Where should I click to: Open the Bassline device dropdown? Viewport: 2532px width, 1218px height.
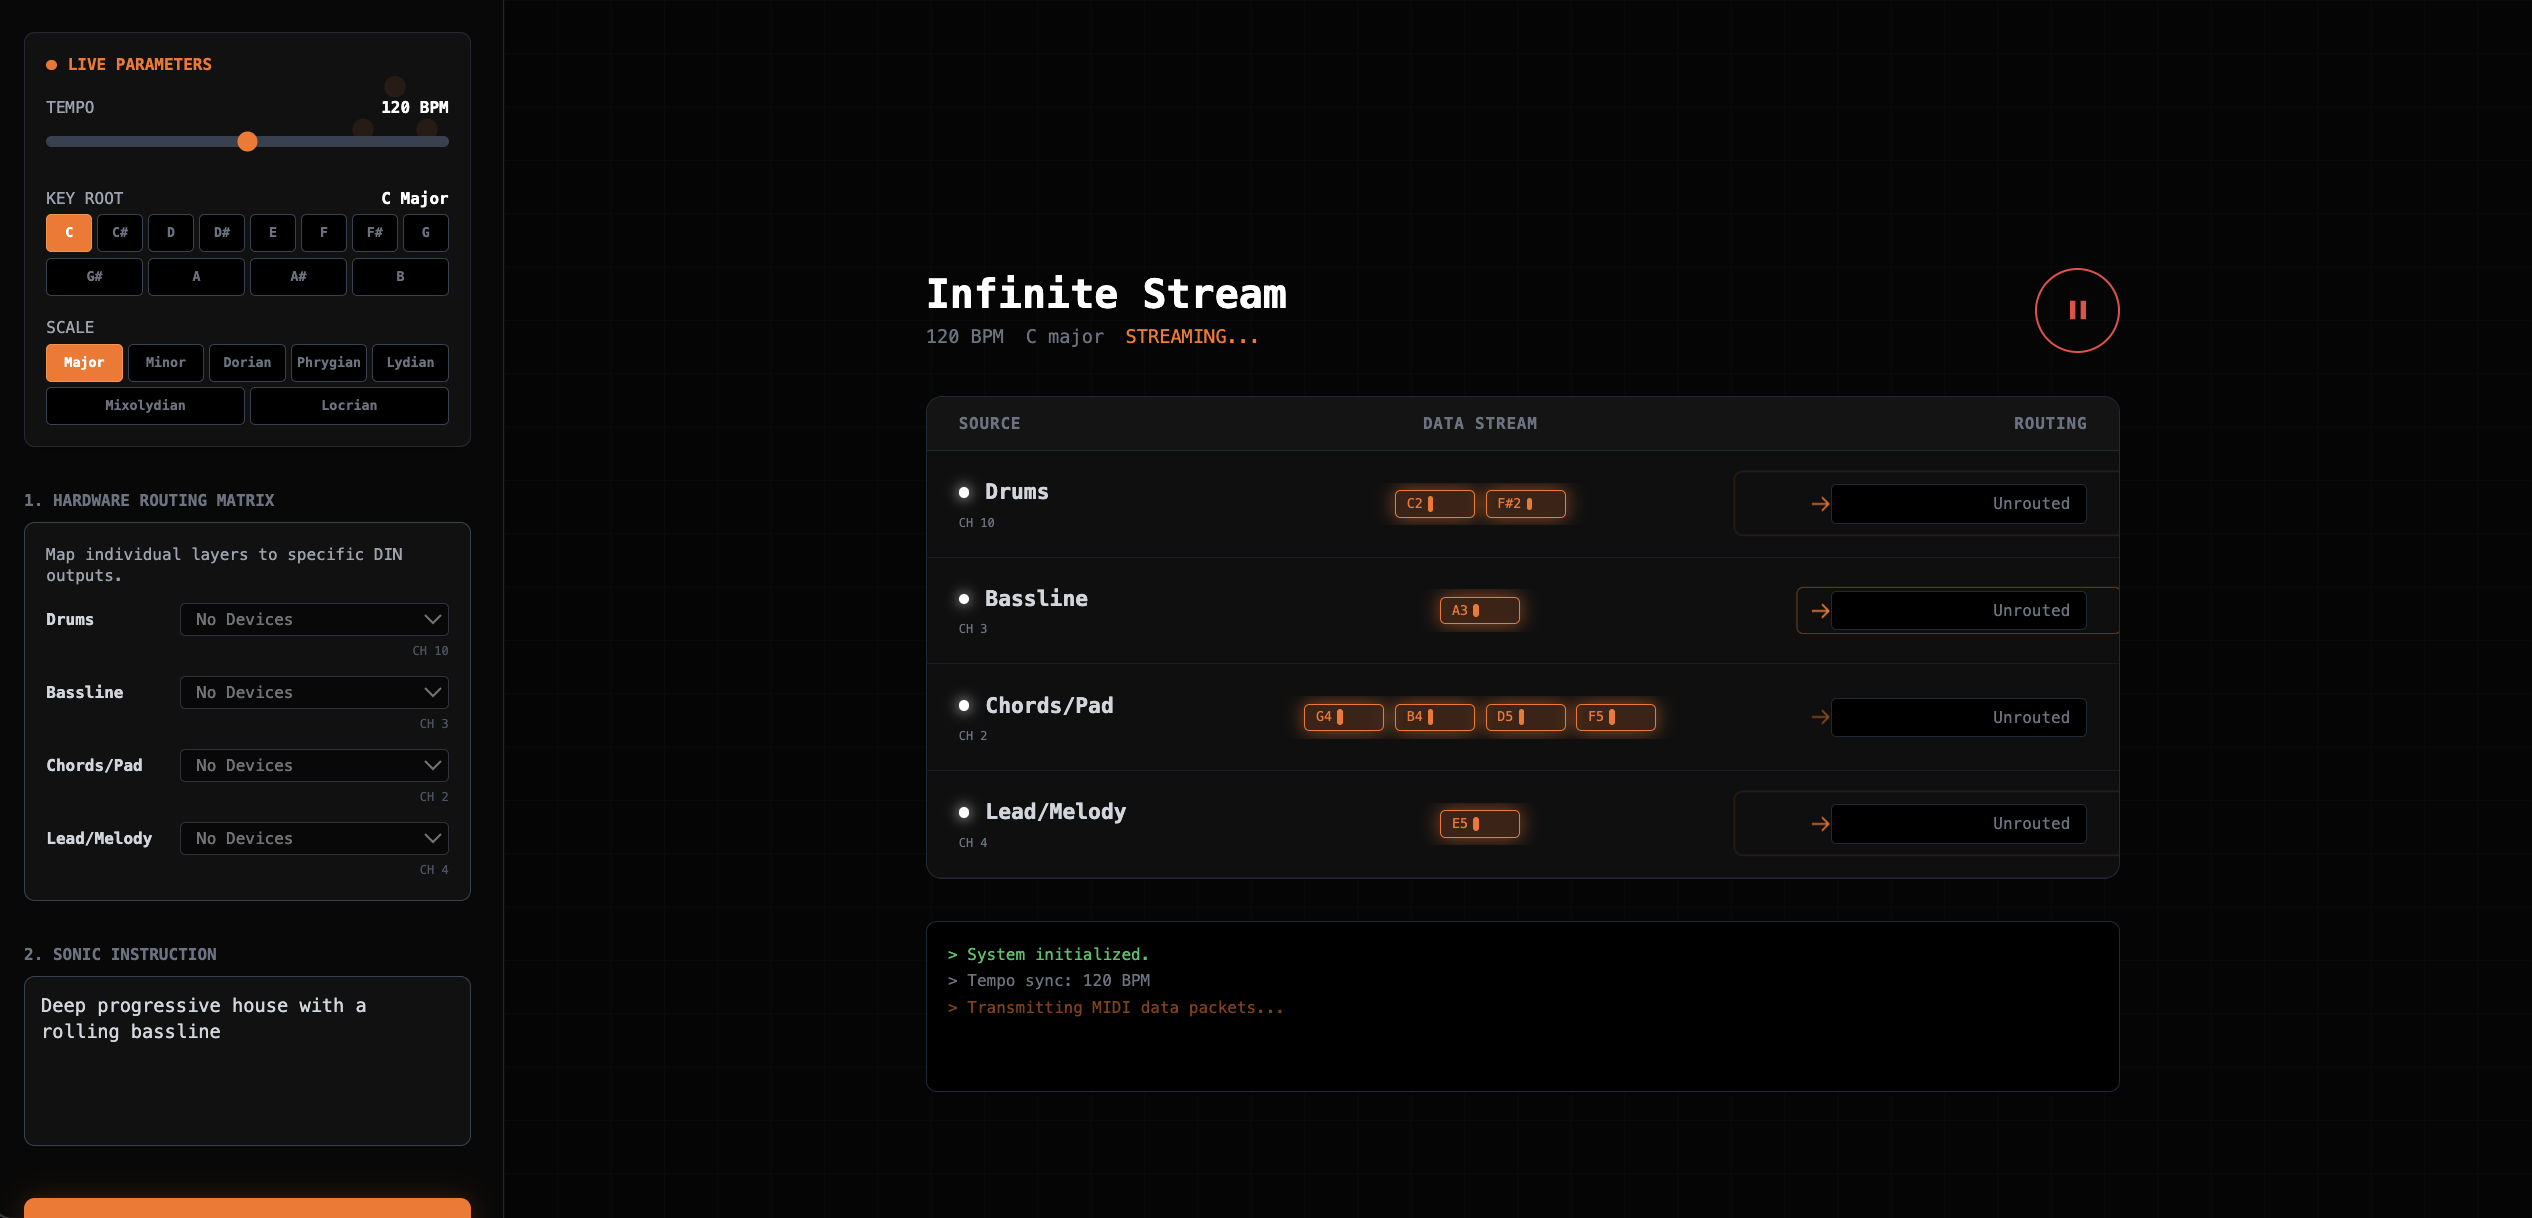(314, 692)
